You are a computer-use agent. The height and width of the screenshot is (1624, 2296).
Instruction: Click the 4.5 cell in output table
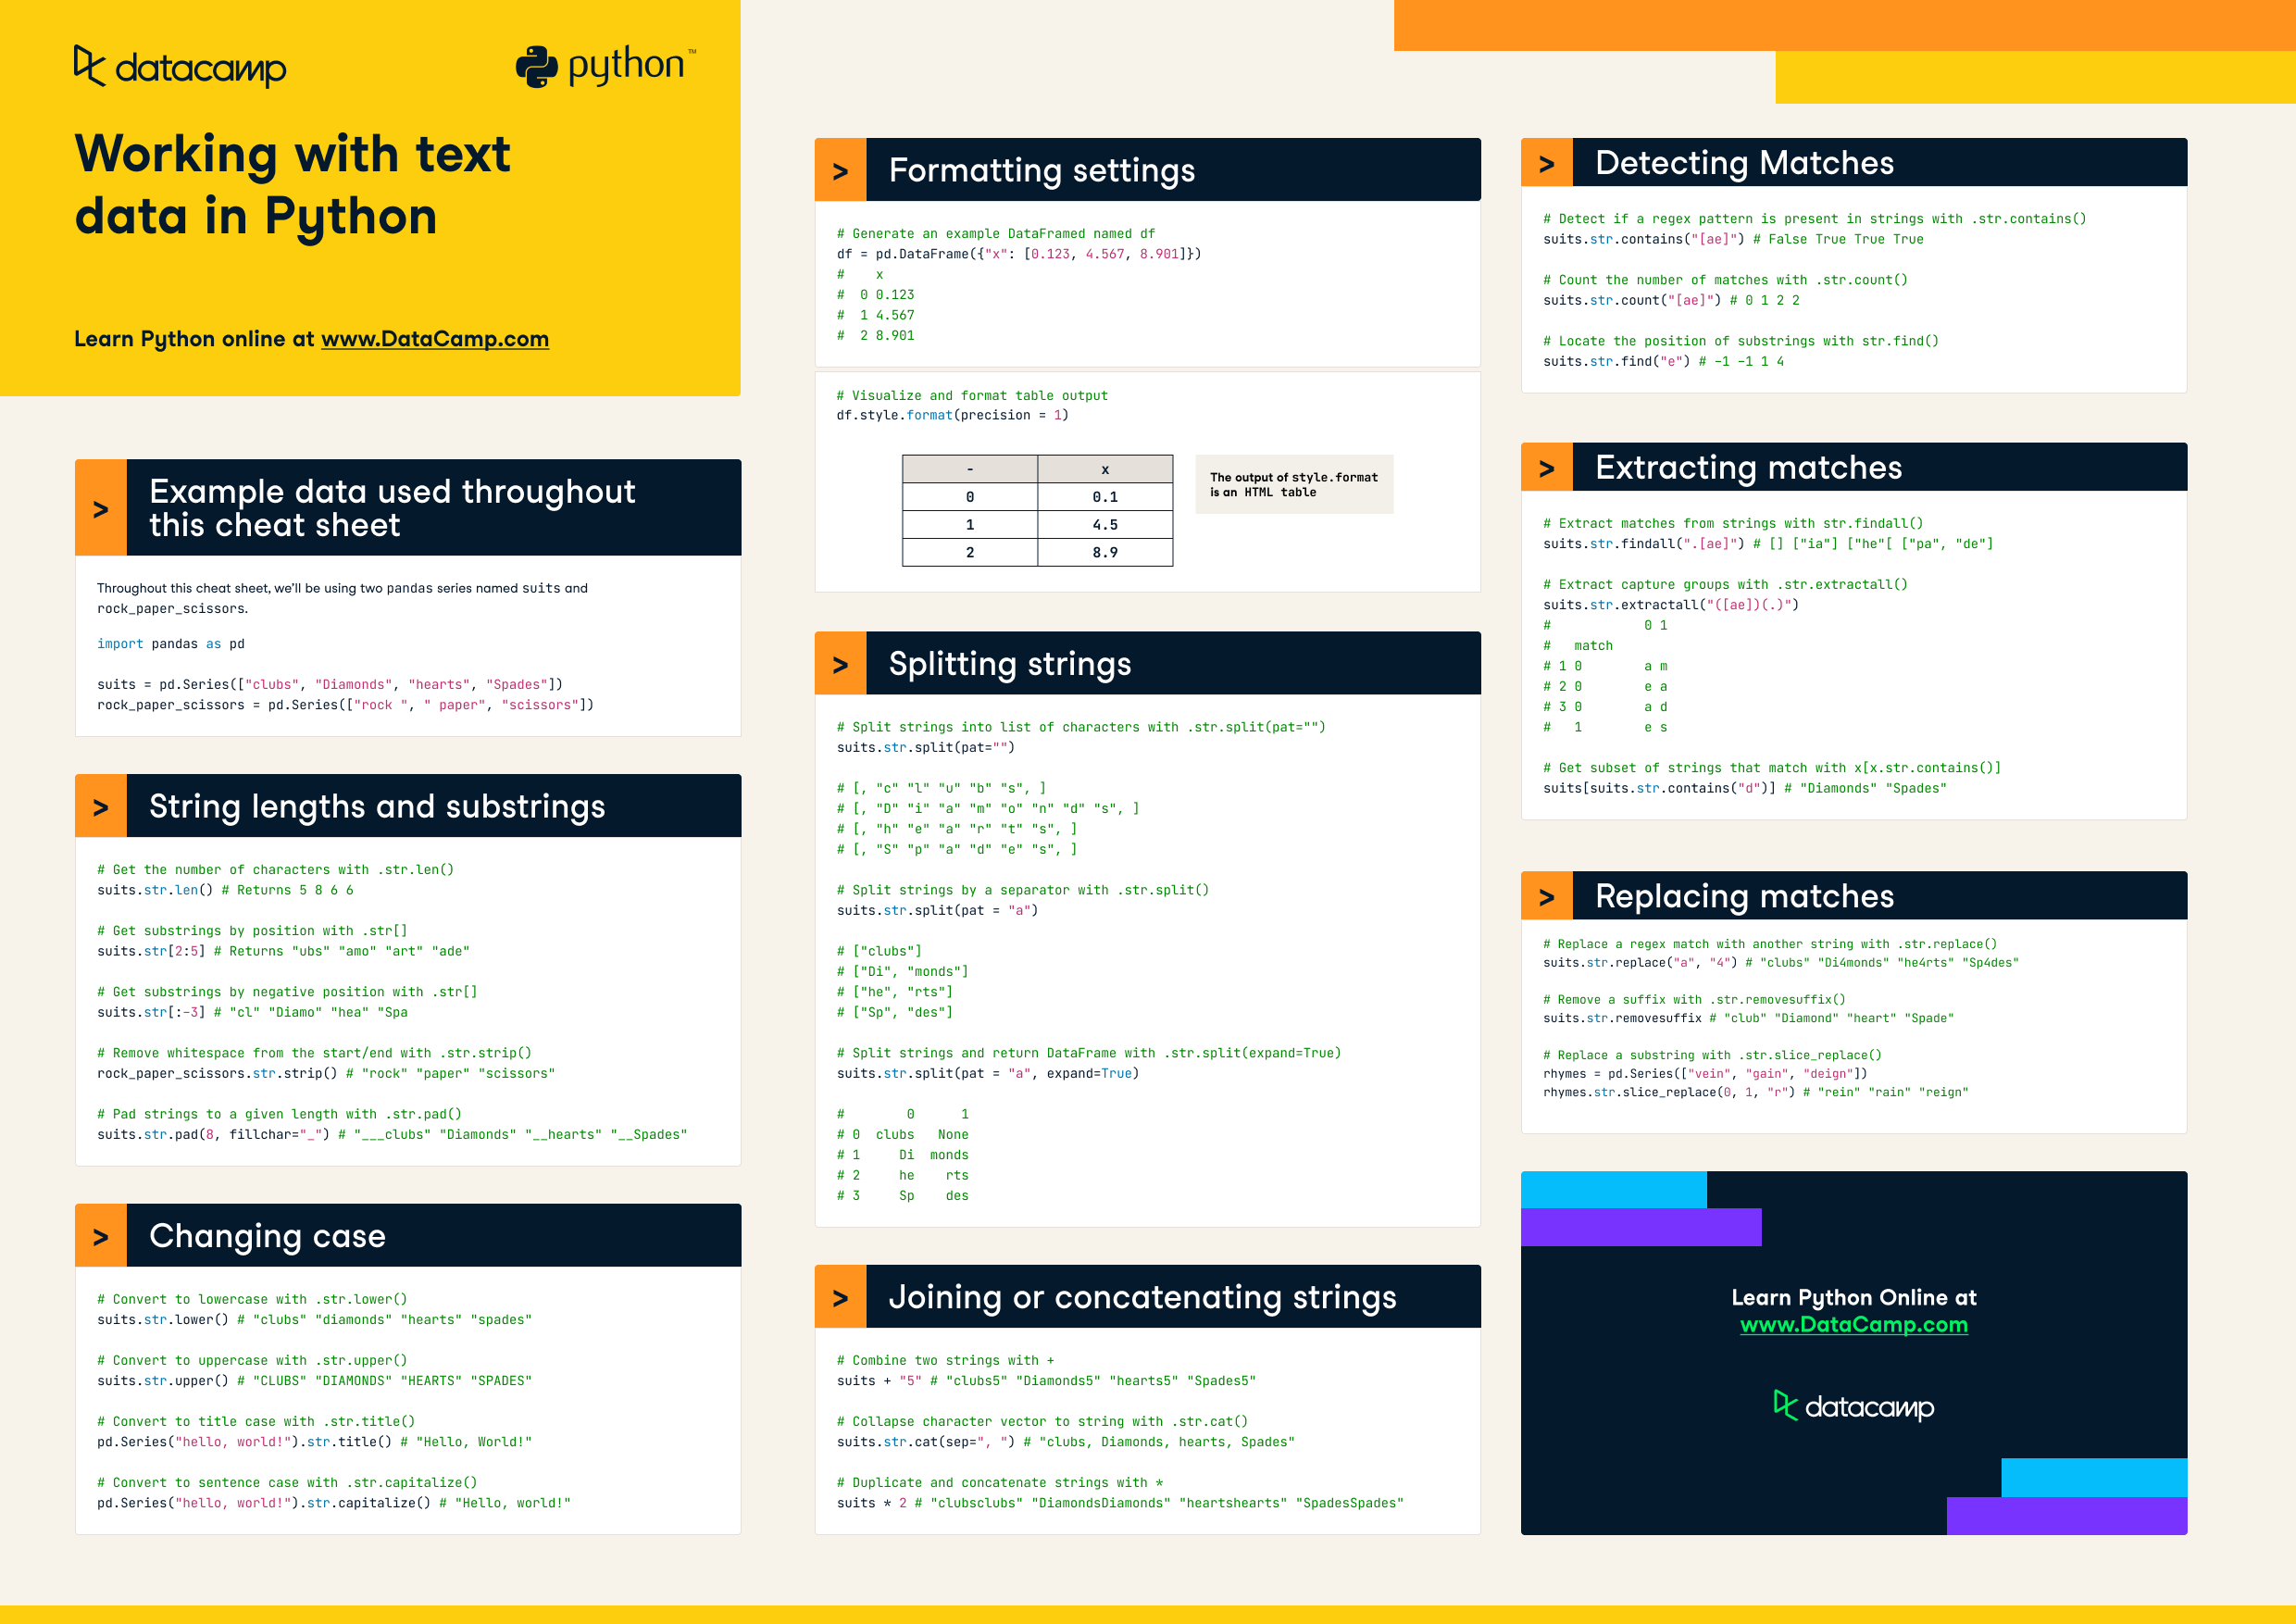coord(1104,524)
